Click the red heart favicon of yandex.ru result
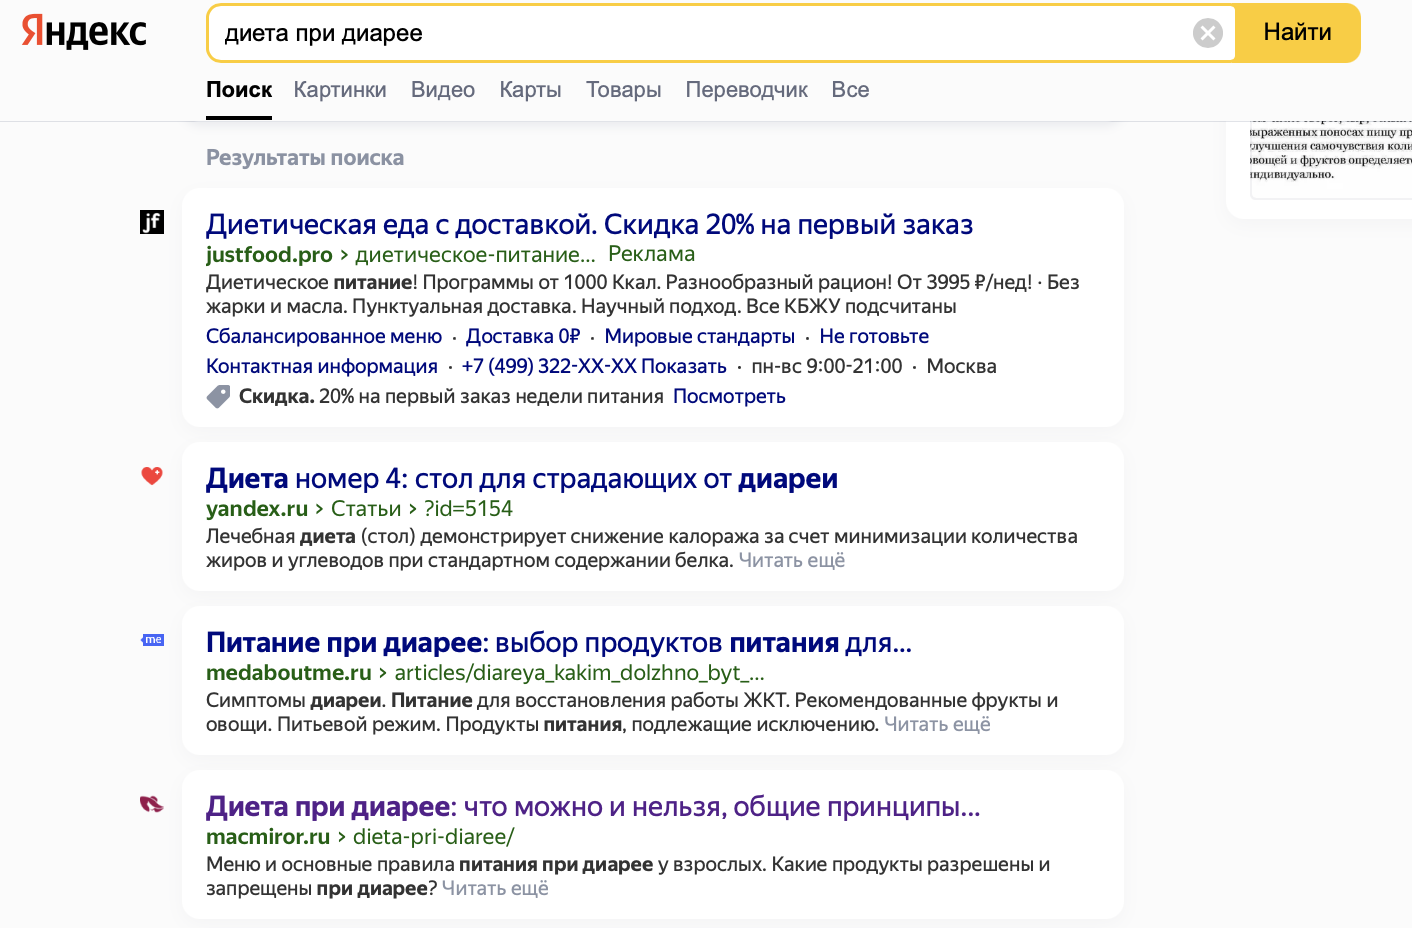The height and width of the screenshot is (928, 1412). pos(152,476)
